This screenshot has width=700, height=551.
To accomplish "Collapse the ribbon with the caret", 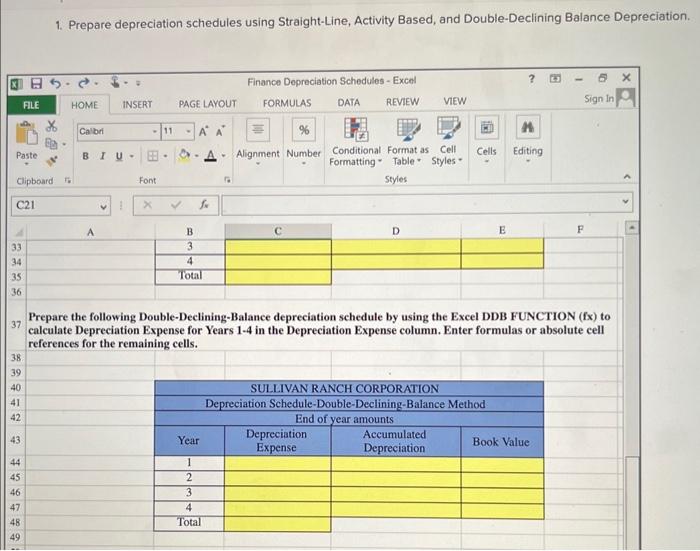I will tap(627, 177).
